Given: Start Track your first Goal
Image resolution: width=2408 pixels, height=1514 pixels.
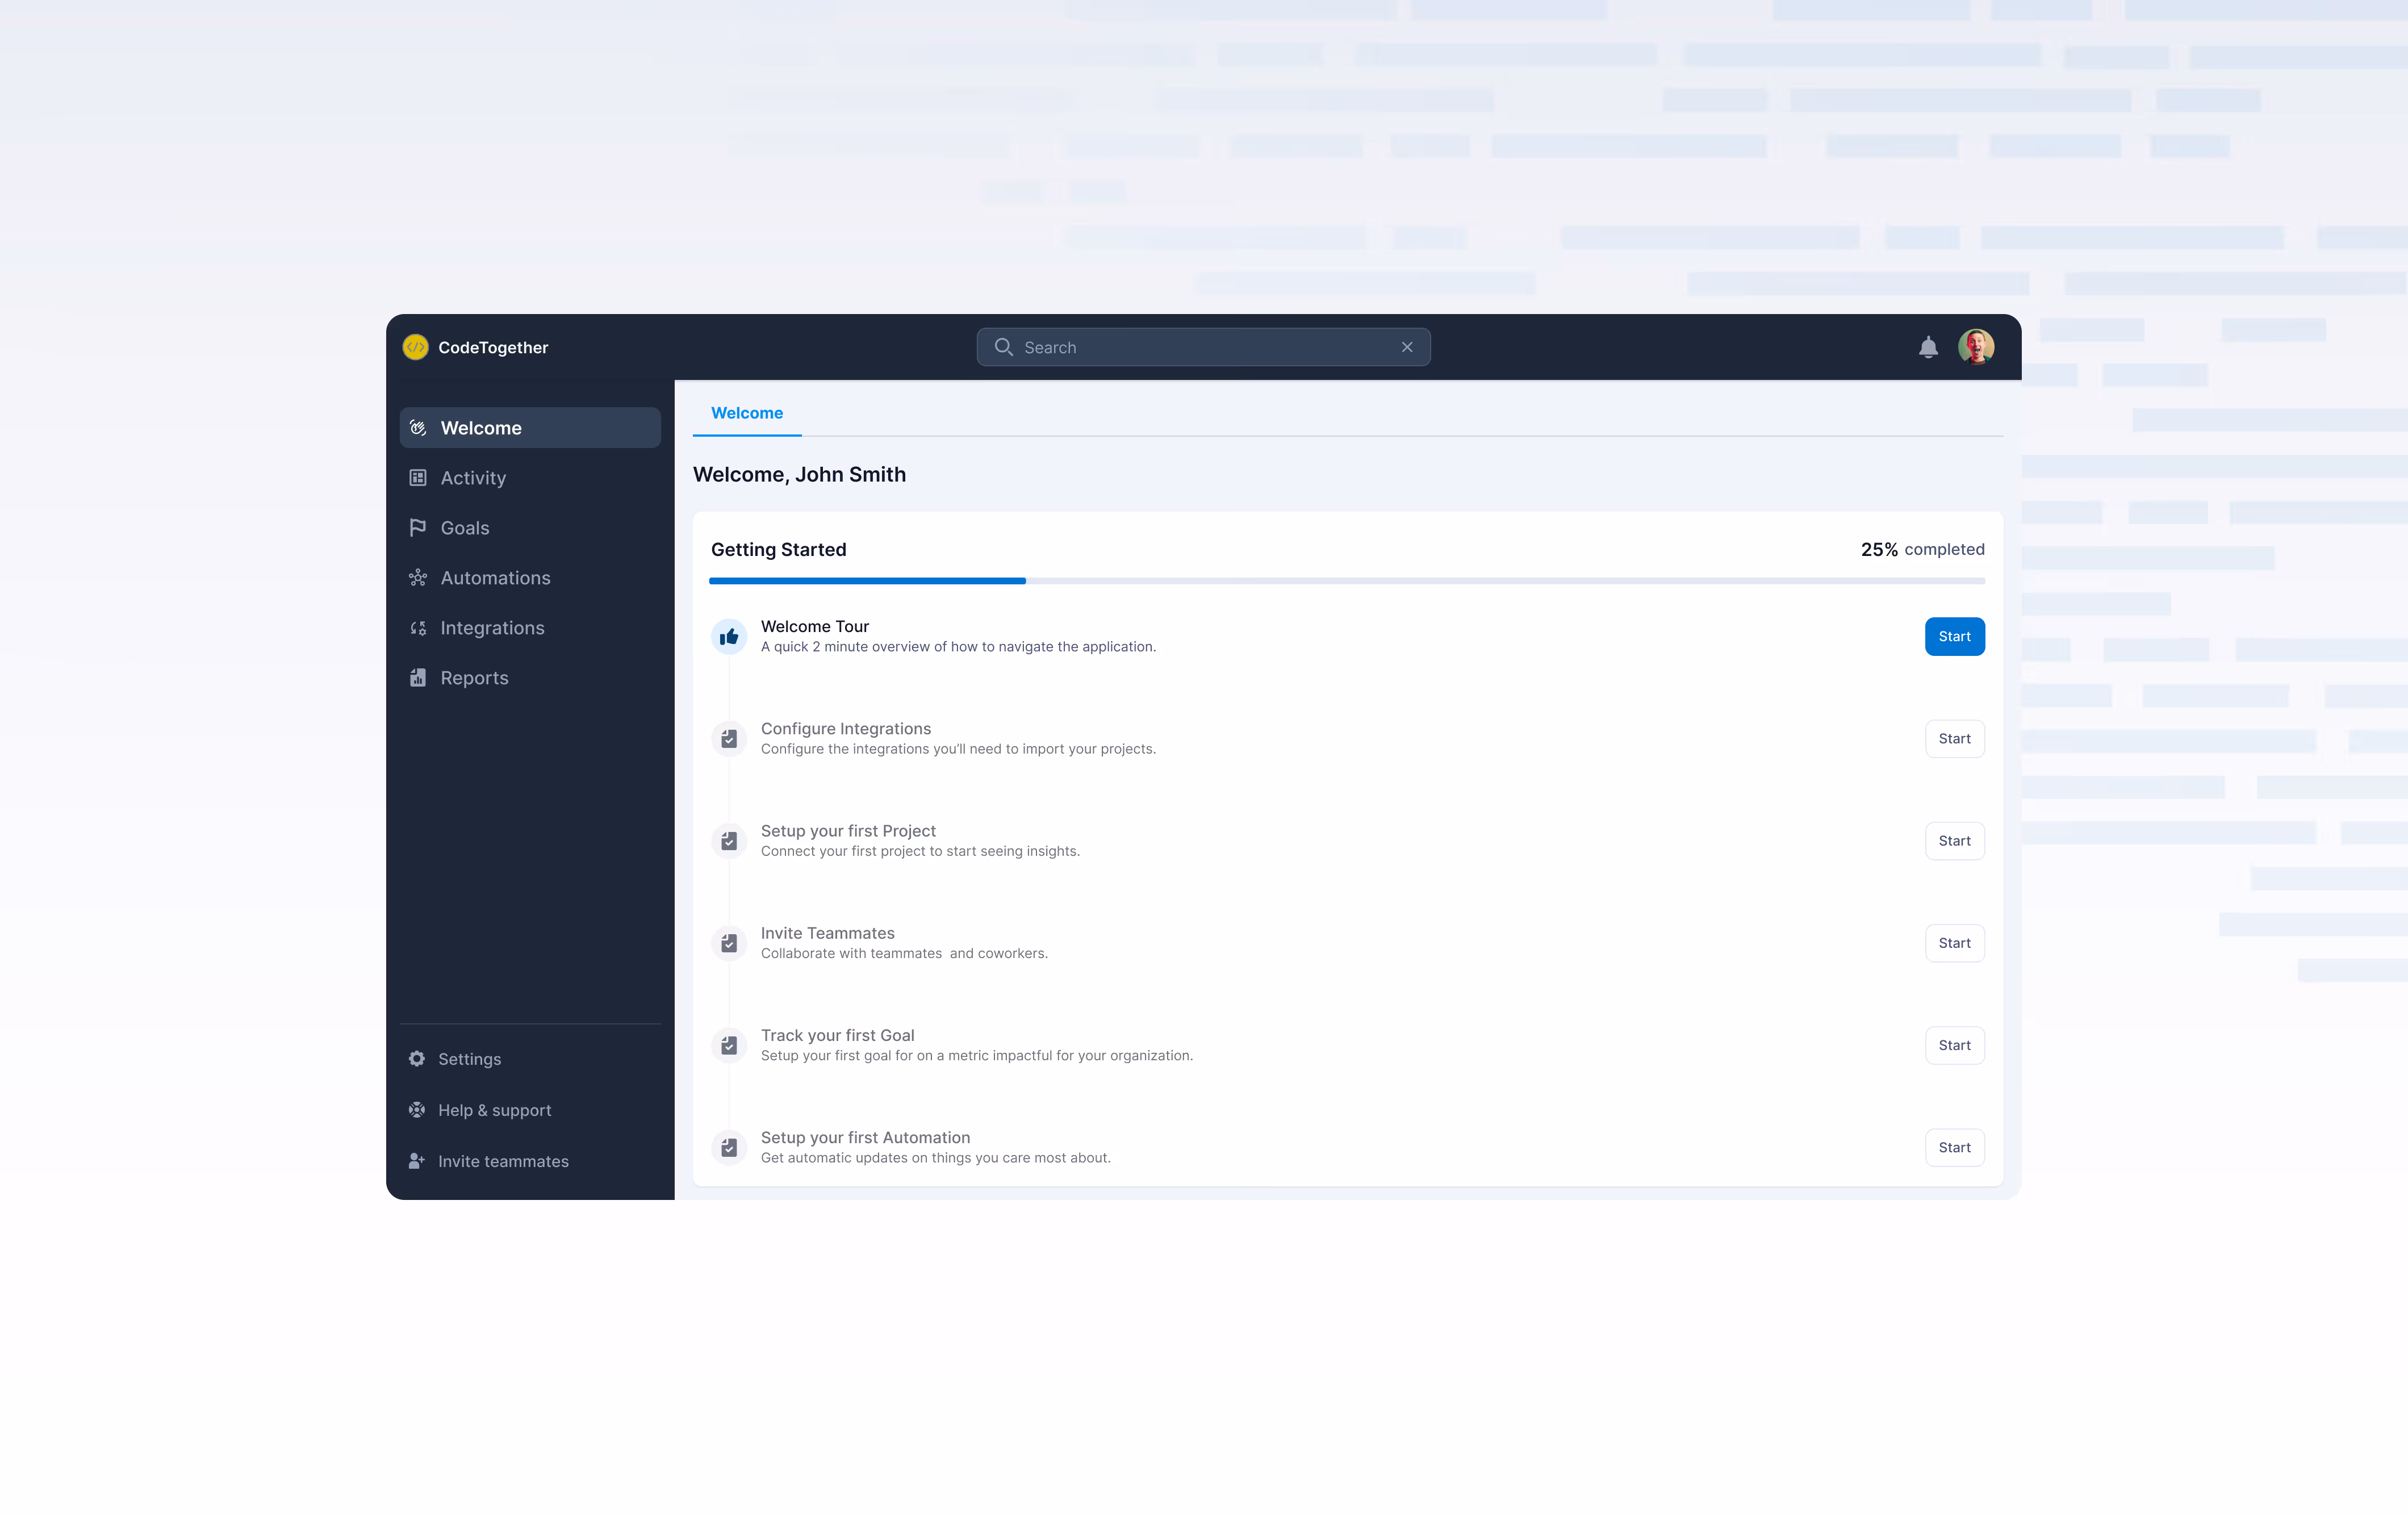Looking at the screenshot, I should click(1954, 1045).
